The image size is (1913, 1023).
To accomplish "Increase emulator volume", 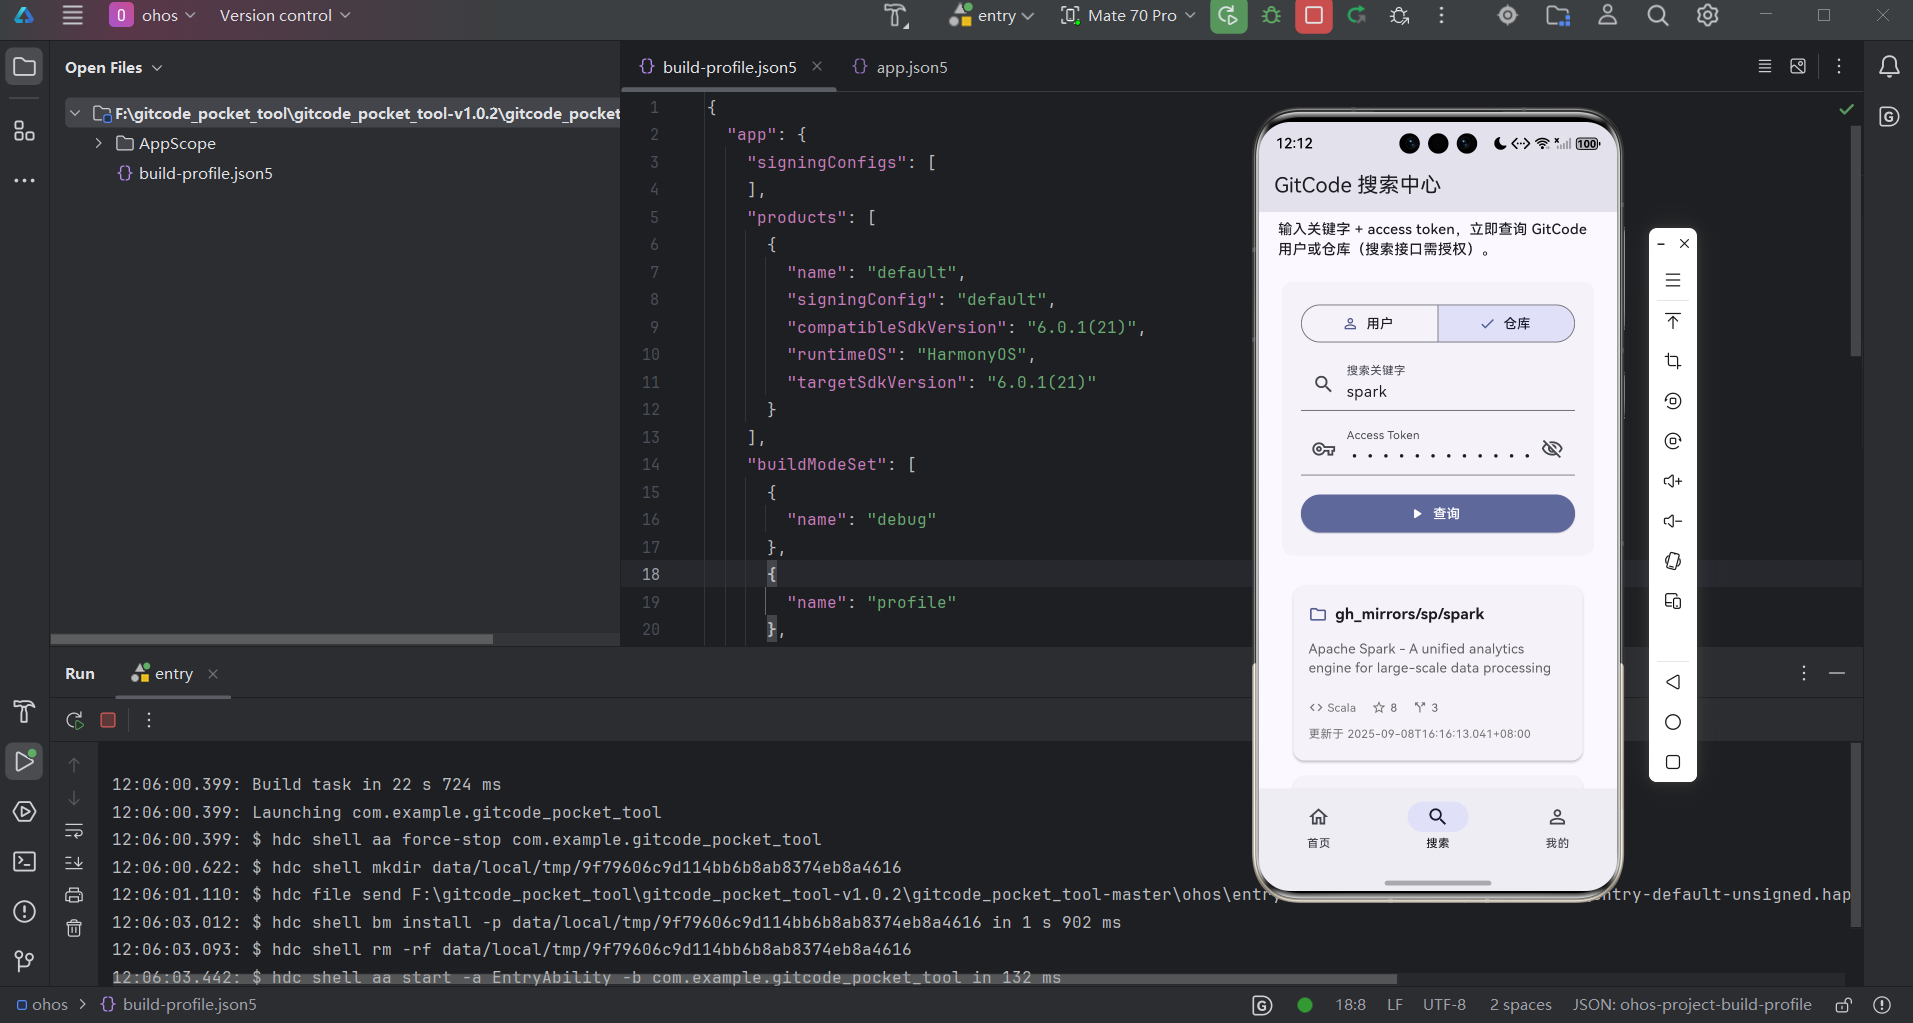I will [1673, 481].
